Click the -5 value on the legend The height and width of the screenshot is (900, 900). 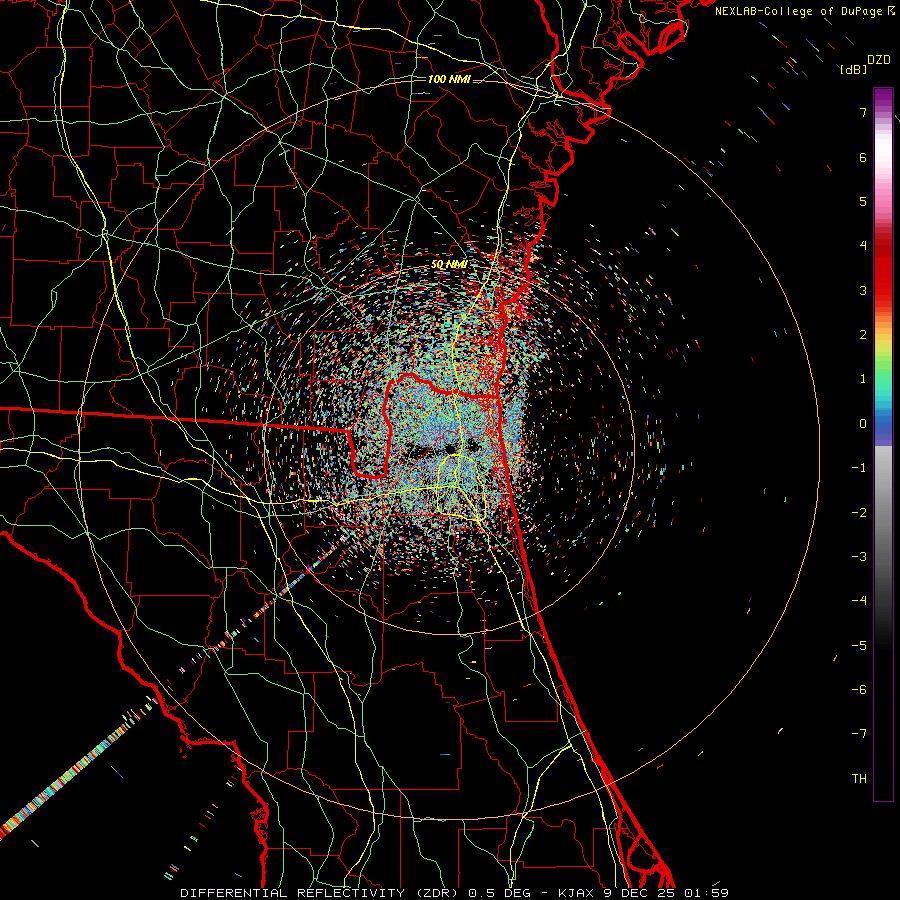click(859, 645)
